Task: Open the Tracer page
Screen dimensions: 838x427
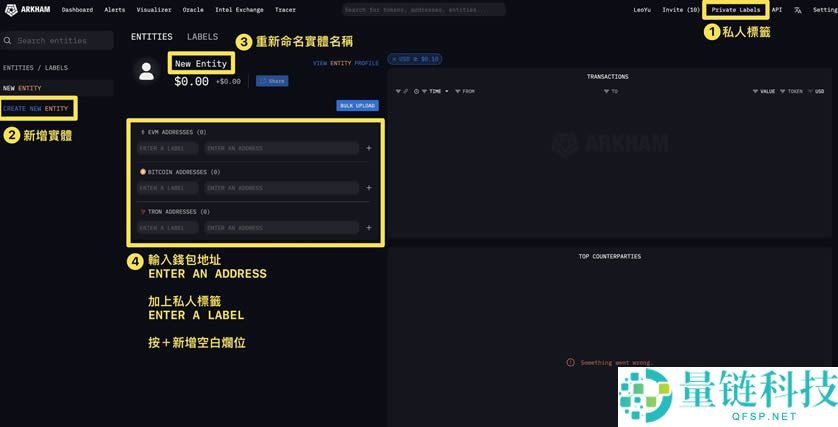Action: pos(285,10)
